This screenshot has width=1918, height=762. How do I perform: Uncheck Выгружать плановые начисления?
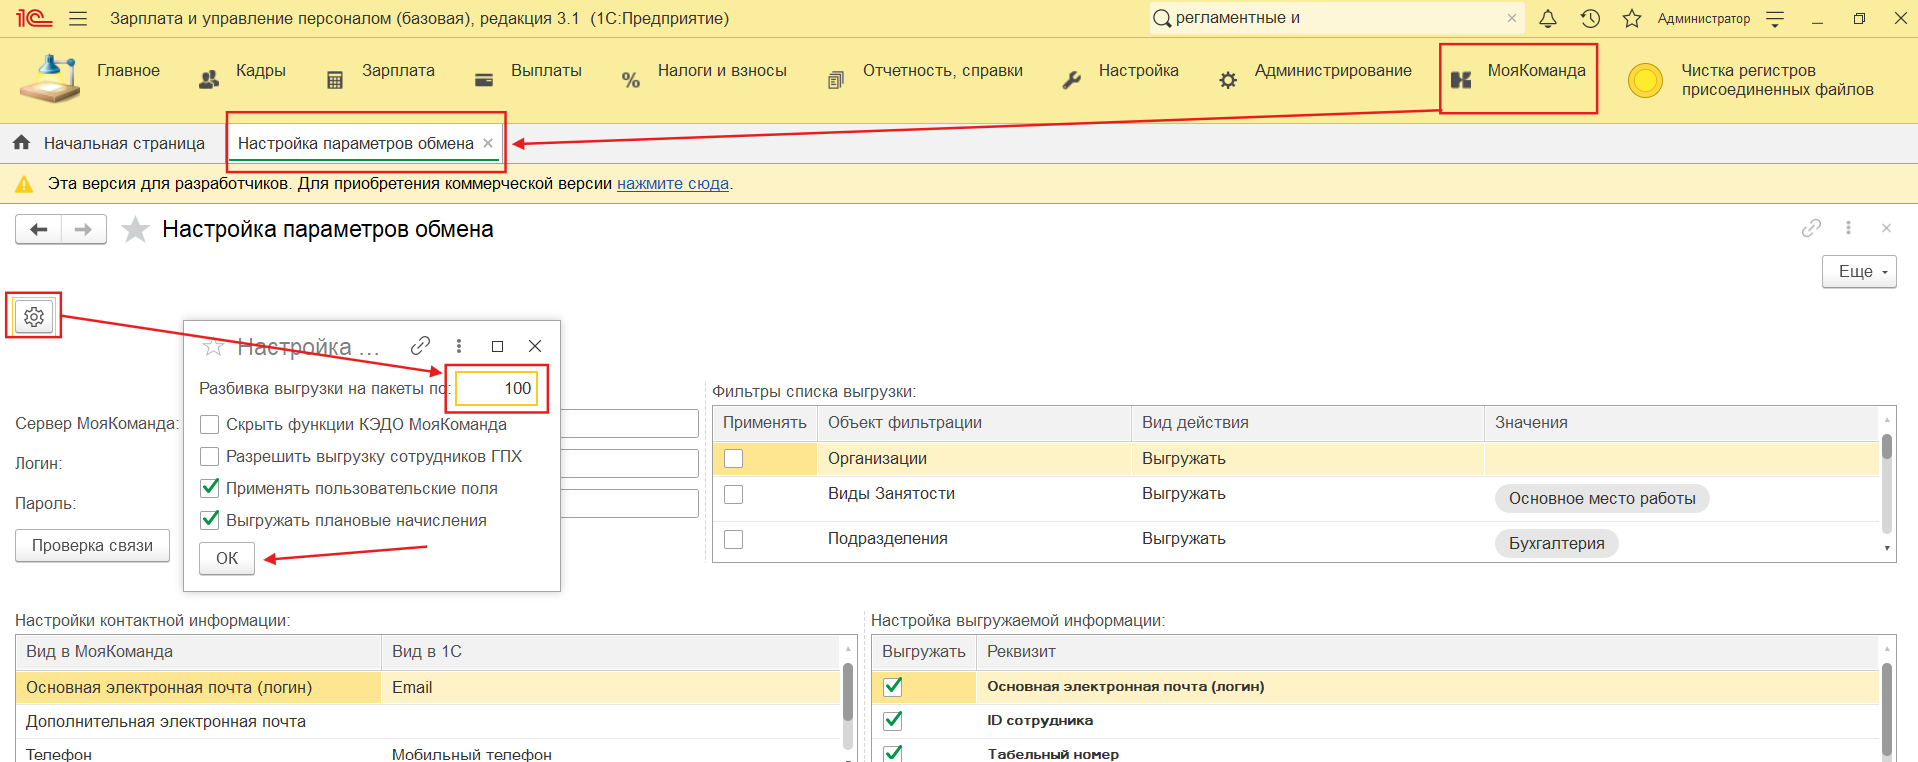(x=210, y=521)
